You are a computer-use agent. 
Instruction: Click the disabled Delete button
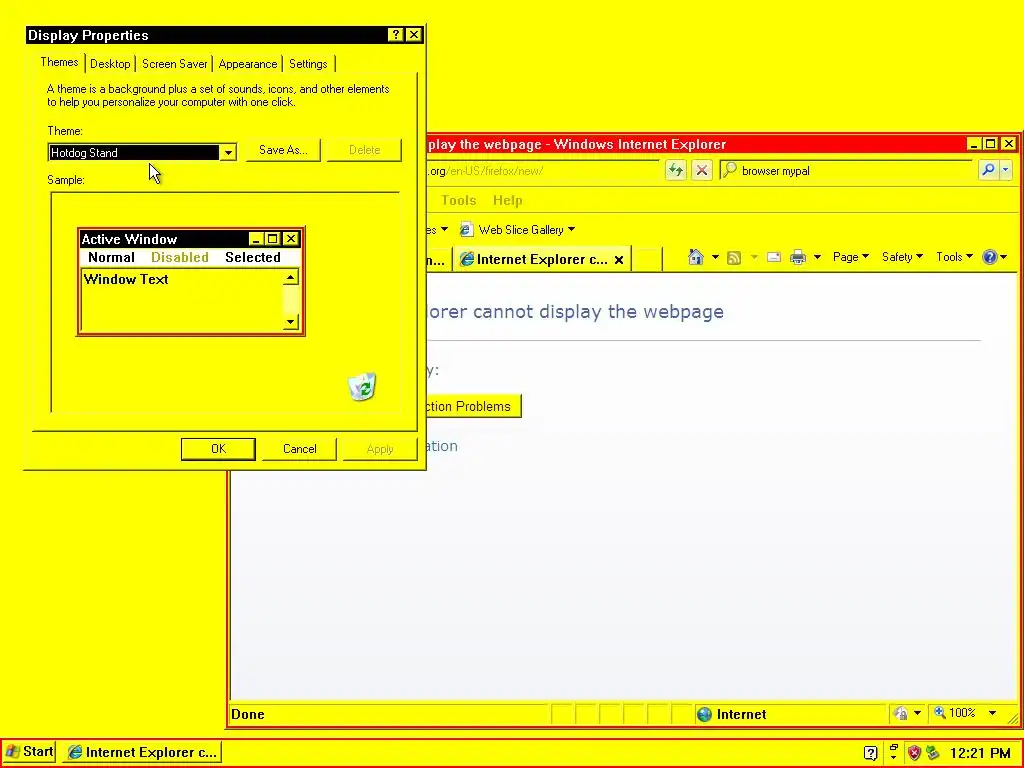click(x=364, y=150)
